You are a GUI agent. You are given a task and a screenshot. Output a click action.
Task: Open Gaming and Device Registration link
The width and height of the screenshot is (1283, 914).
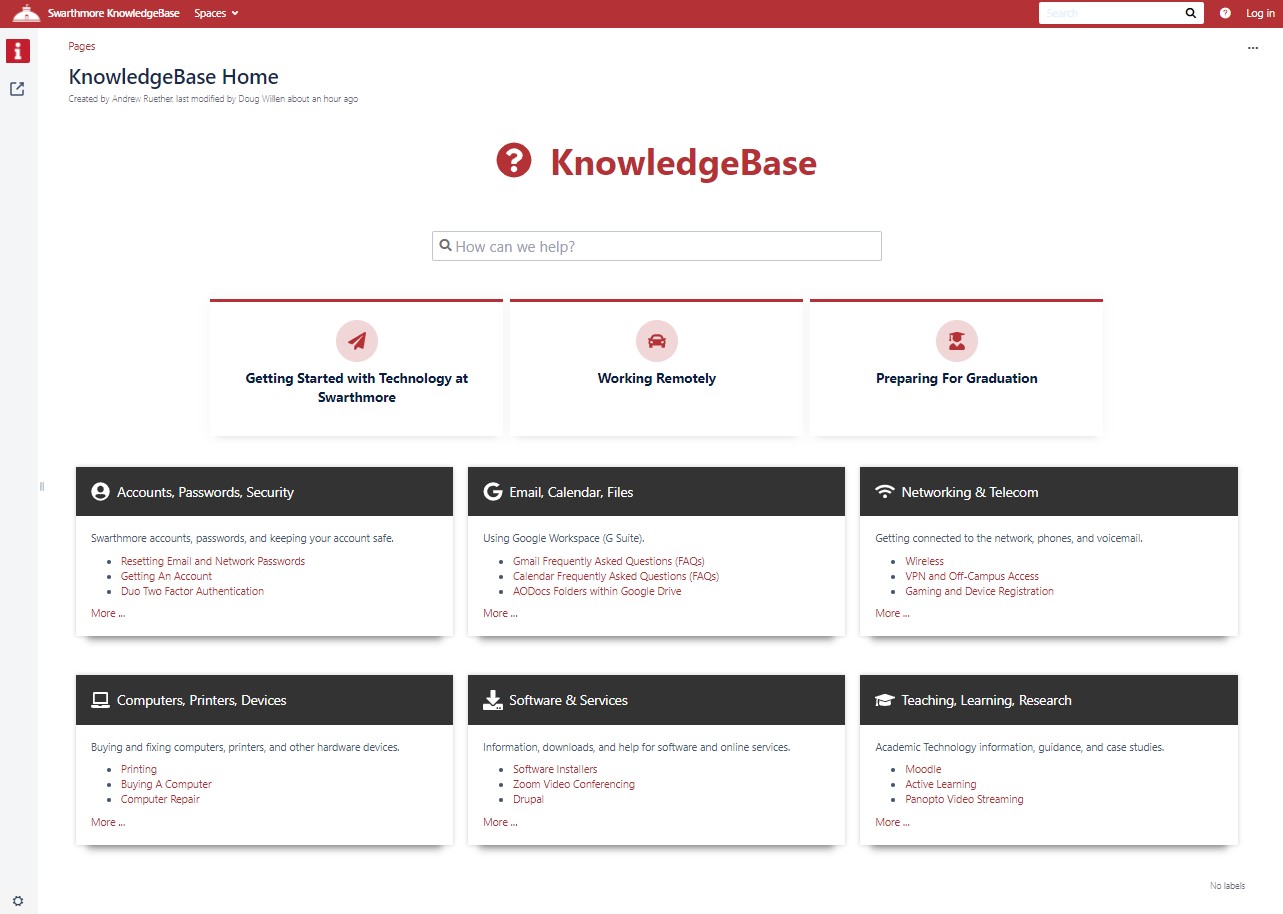(979, 591)
